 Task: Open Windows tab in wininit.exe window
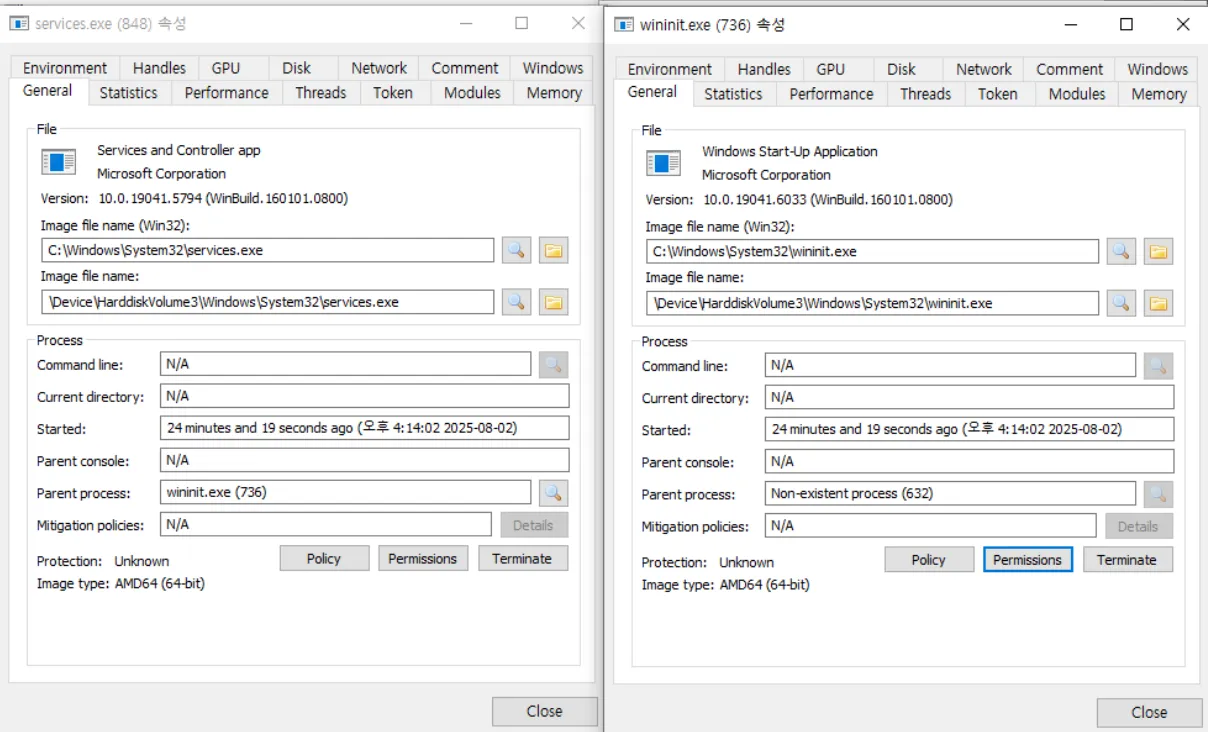1158,69
